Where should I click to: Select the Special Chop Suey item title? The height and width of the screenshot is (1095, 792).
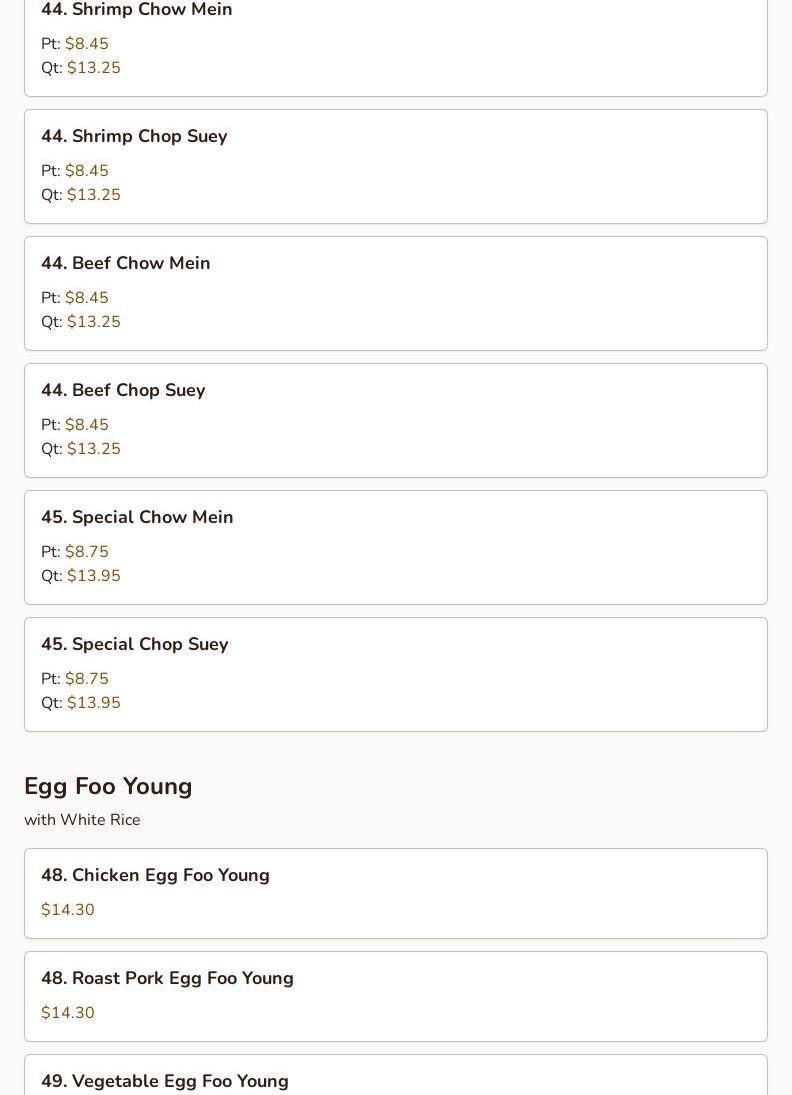click(x=134, y=644)
